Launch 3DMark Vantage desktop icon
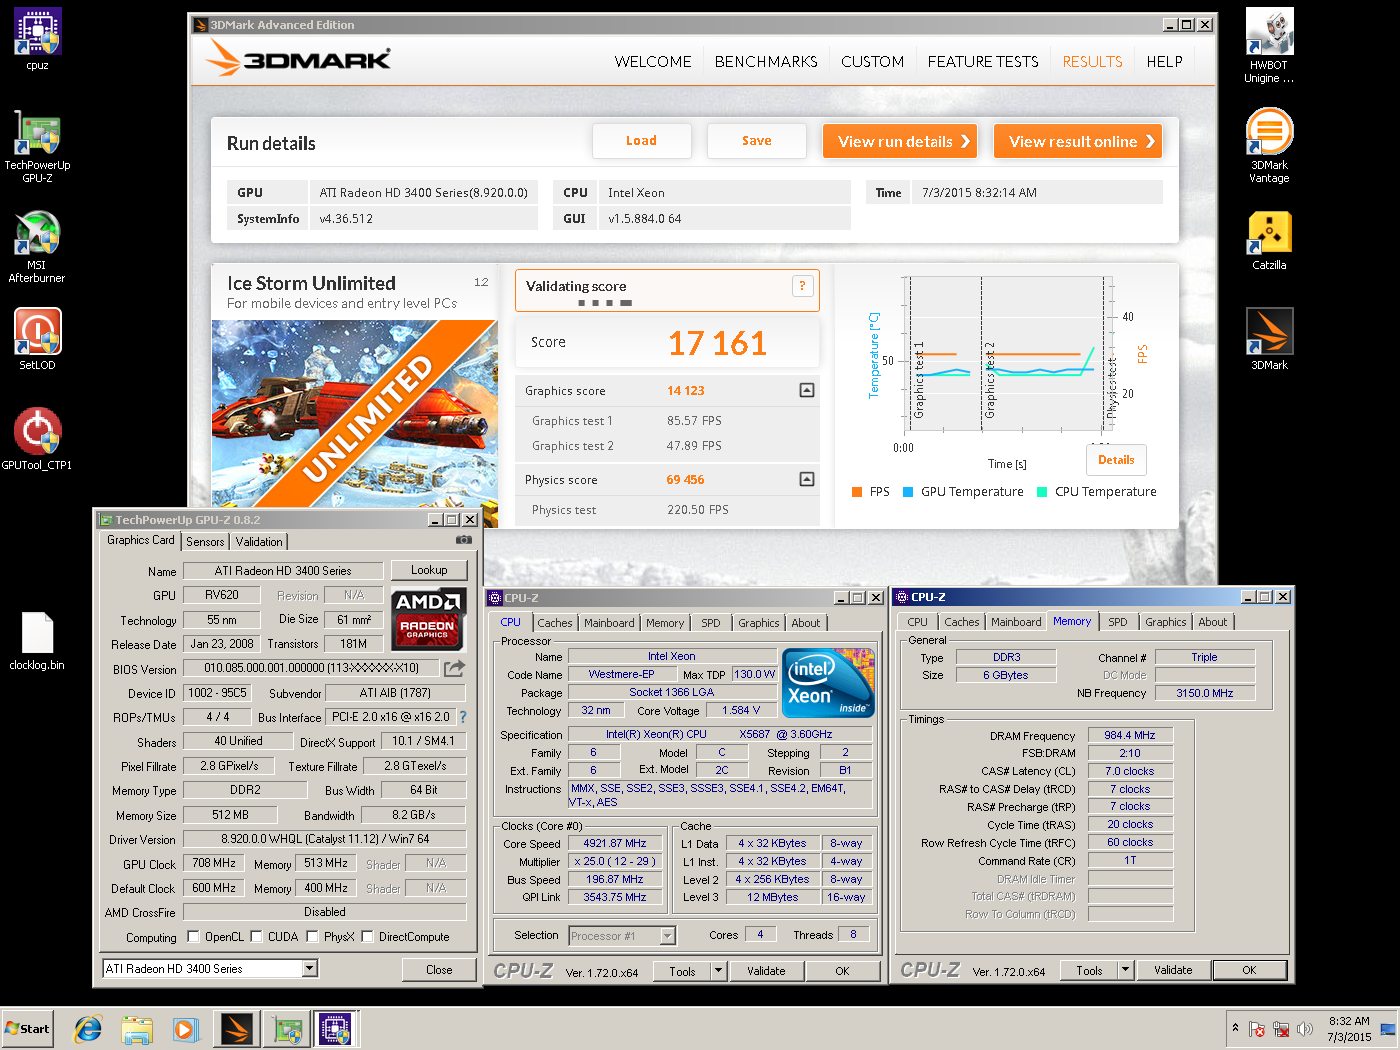This screenshot has width=1400, height=1050. (x=1269, y=146)
